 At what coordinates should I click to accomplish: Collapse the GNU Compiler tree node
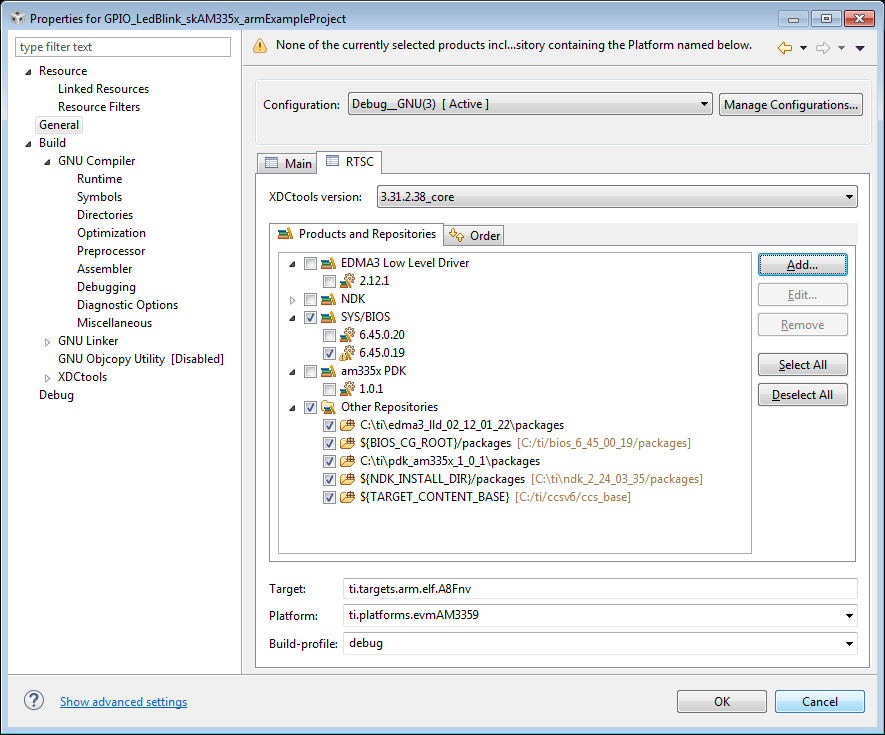pos(47,162)
